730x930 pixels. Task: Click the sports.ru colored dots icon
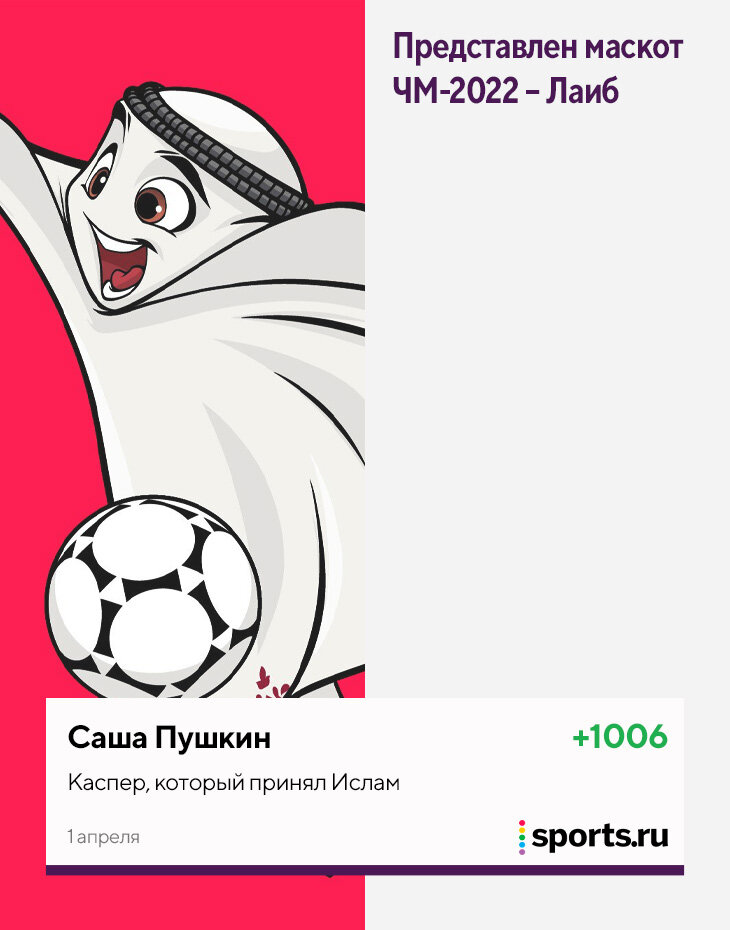click(522, 837)
